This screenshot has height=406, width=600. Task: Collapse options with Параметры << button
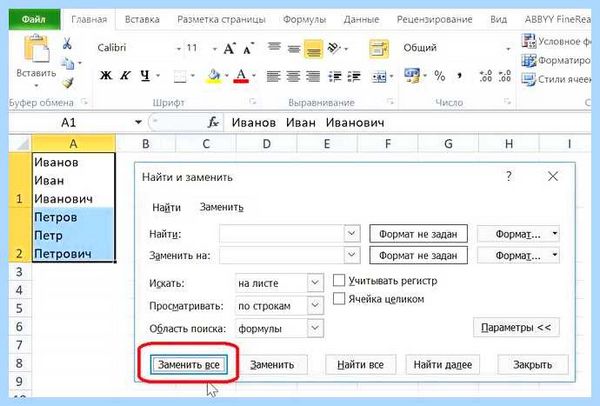point(516,328)
